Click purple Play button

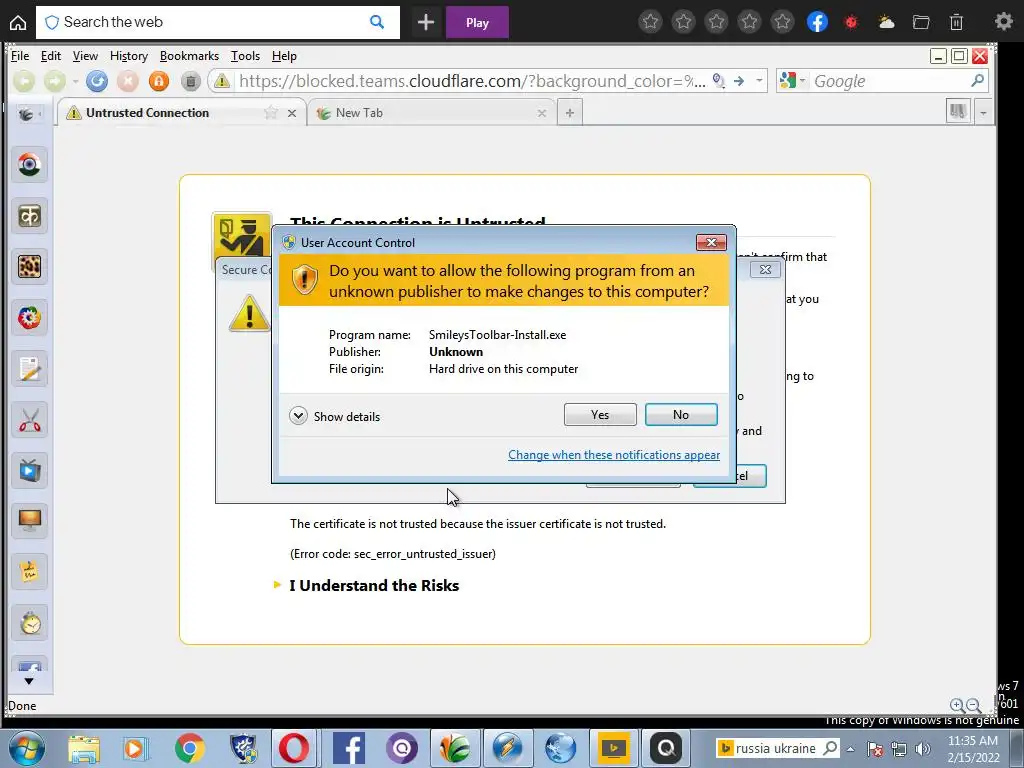[x=477, y=23]
